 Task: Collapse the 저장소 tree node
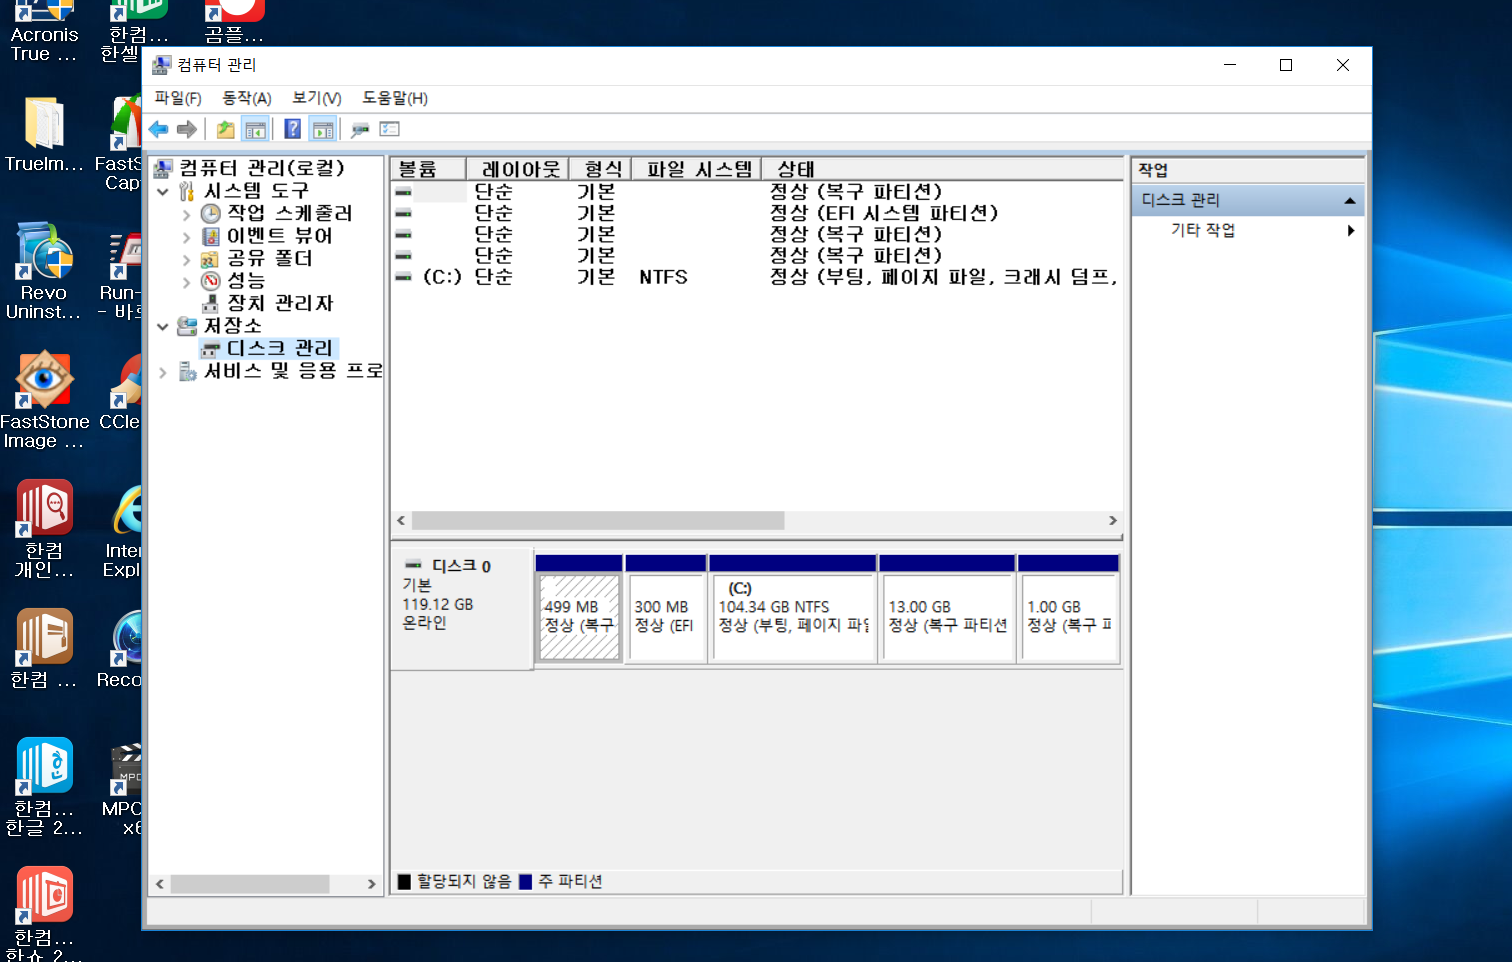[163, 326]
